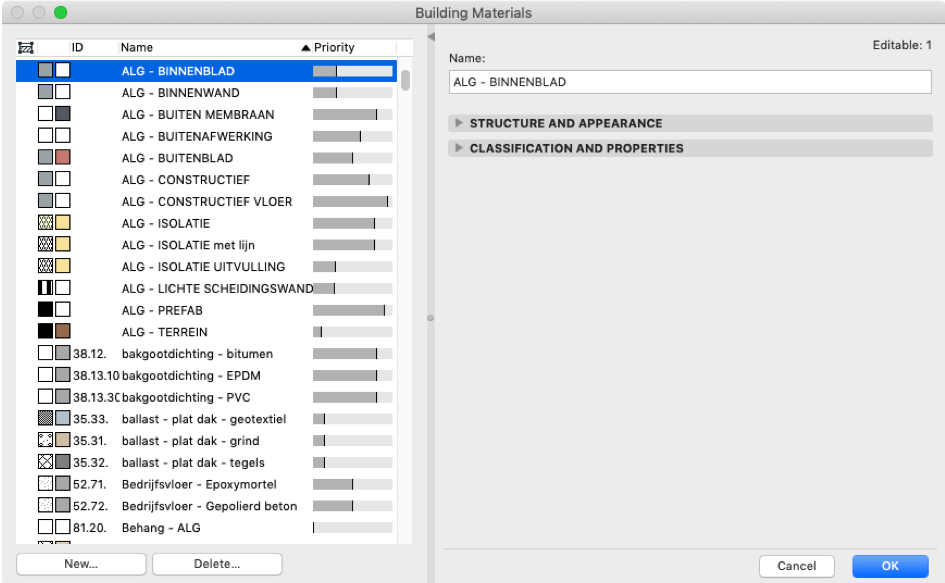Click the striped fill icon of ALG - LICHTE SCHEIDINGSWAND
This screenshot has height=583, width=945.
pos(45,288)
